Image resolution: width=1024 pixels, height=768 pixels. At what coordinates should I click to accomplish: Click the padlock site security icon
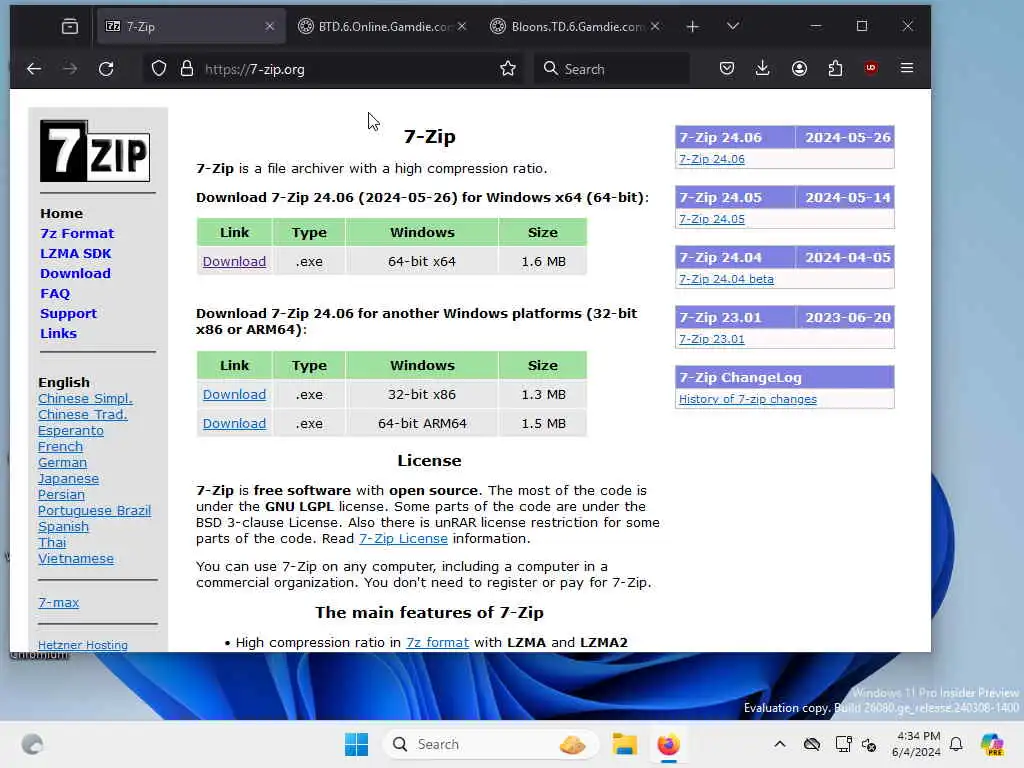pyautogui.click(x=187, y=69)
